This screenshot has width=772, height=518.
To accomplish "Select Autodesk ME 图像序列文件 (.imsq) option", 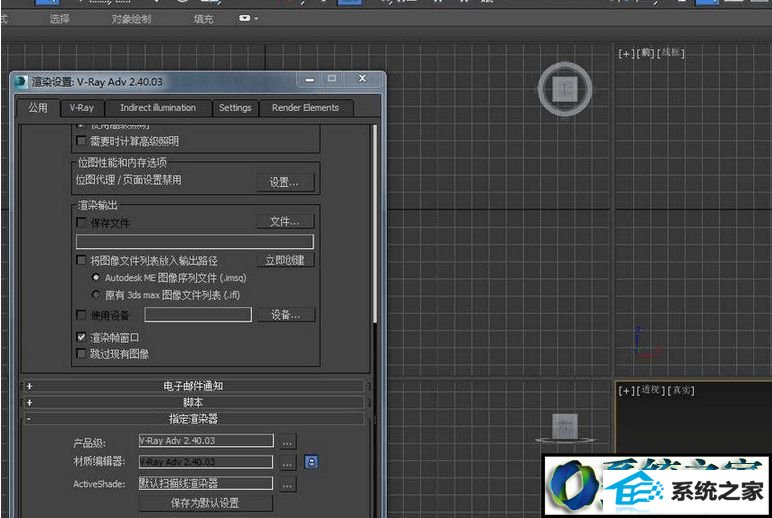I will click(x=96, y=277).
